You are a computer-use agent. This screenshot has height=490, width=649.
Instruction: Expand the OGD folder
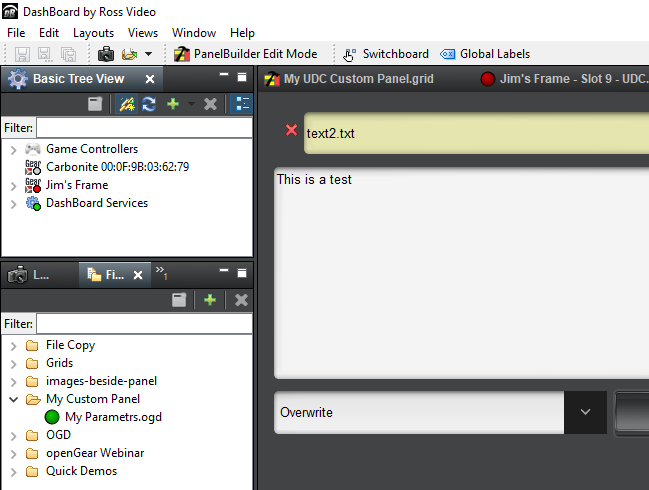coord(13,435)
